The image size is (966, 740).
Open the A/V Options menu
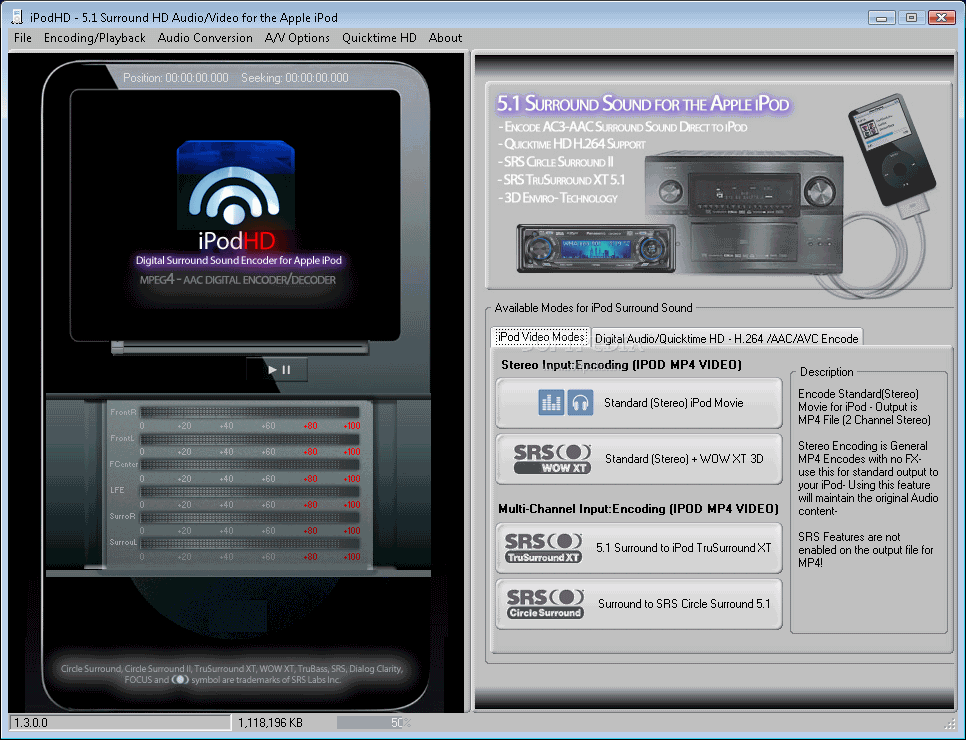[297, 38]
